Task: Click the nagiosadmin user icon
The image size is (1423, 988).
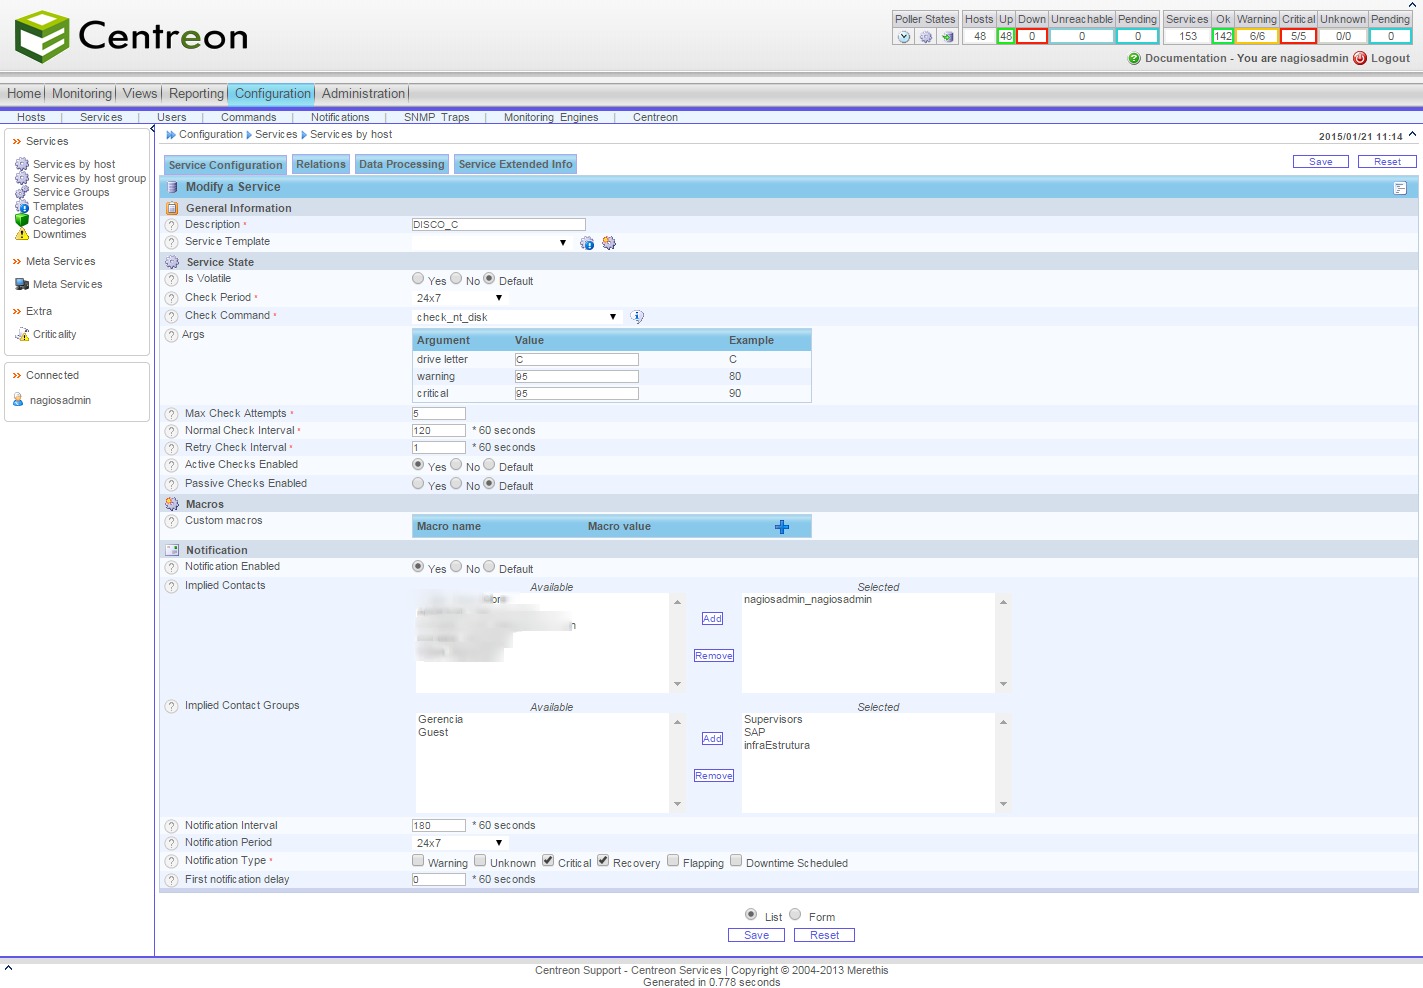Action: point(18,400)
